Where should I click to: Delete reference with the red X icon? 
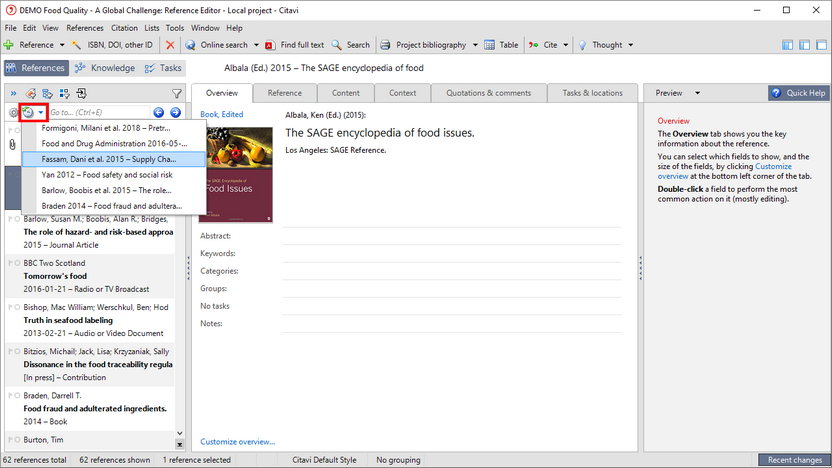pyautogui.click(x=170, y=45)
